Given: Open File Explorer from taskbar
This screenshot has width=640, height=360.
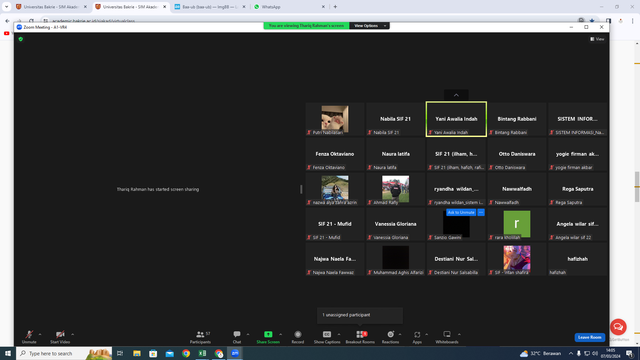Looking at the screenshot, I should pyautogui.click(x=137, y=353).
